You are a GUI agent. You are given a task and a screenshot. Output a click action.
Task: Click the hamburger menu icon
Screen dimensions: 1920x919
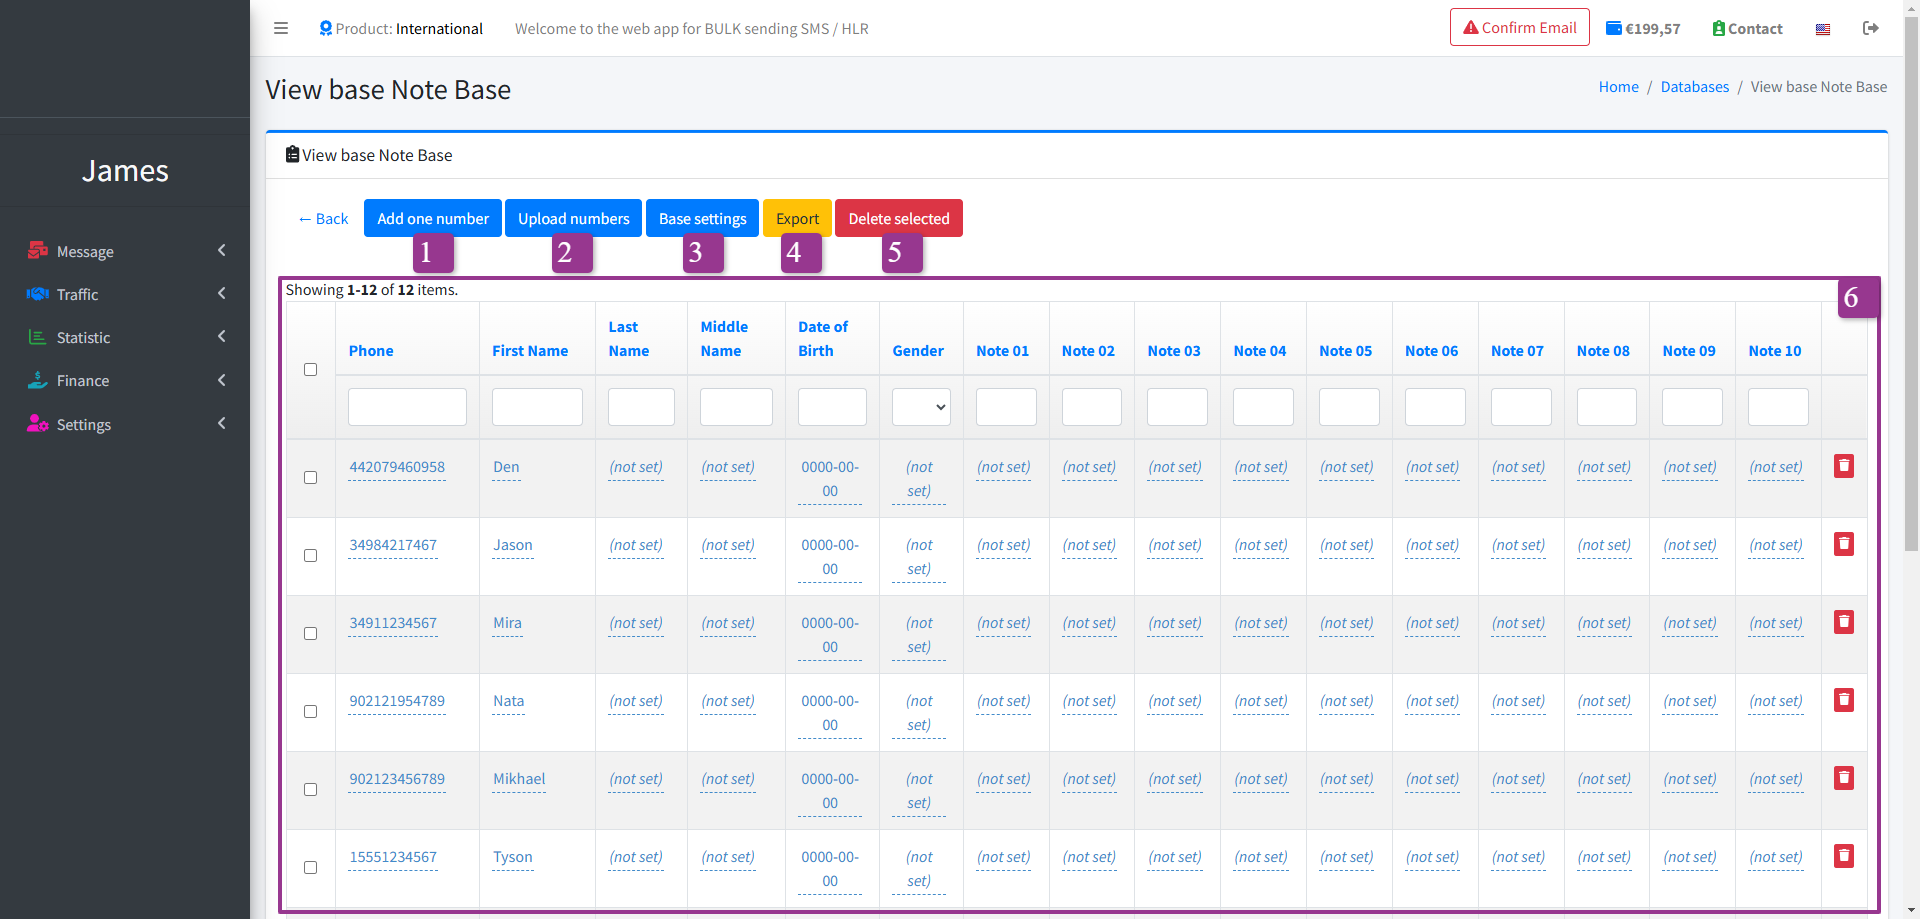coord(281,28)
